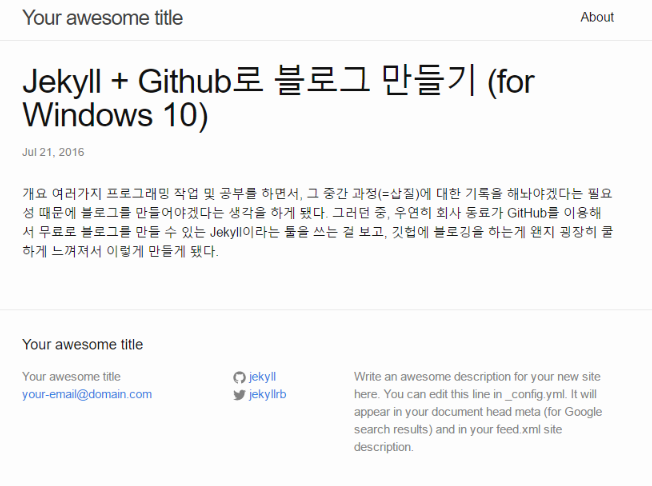Open the About page from header
Screen dimensions: 652x486
[597, 17]
